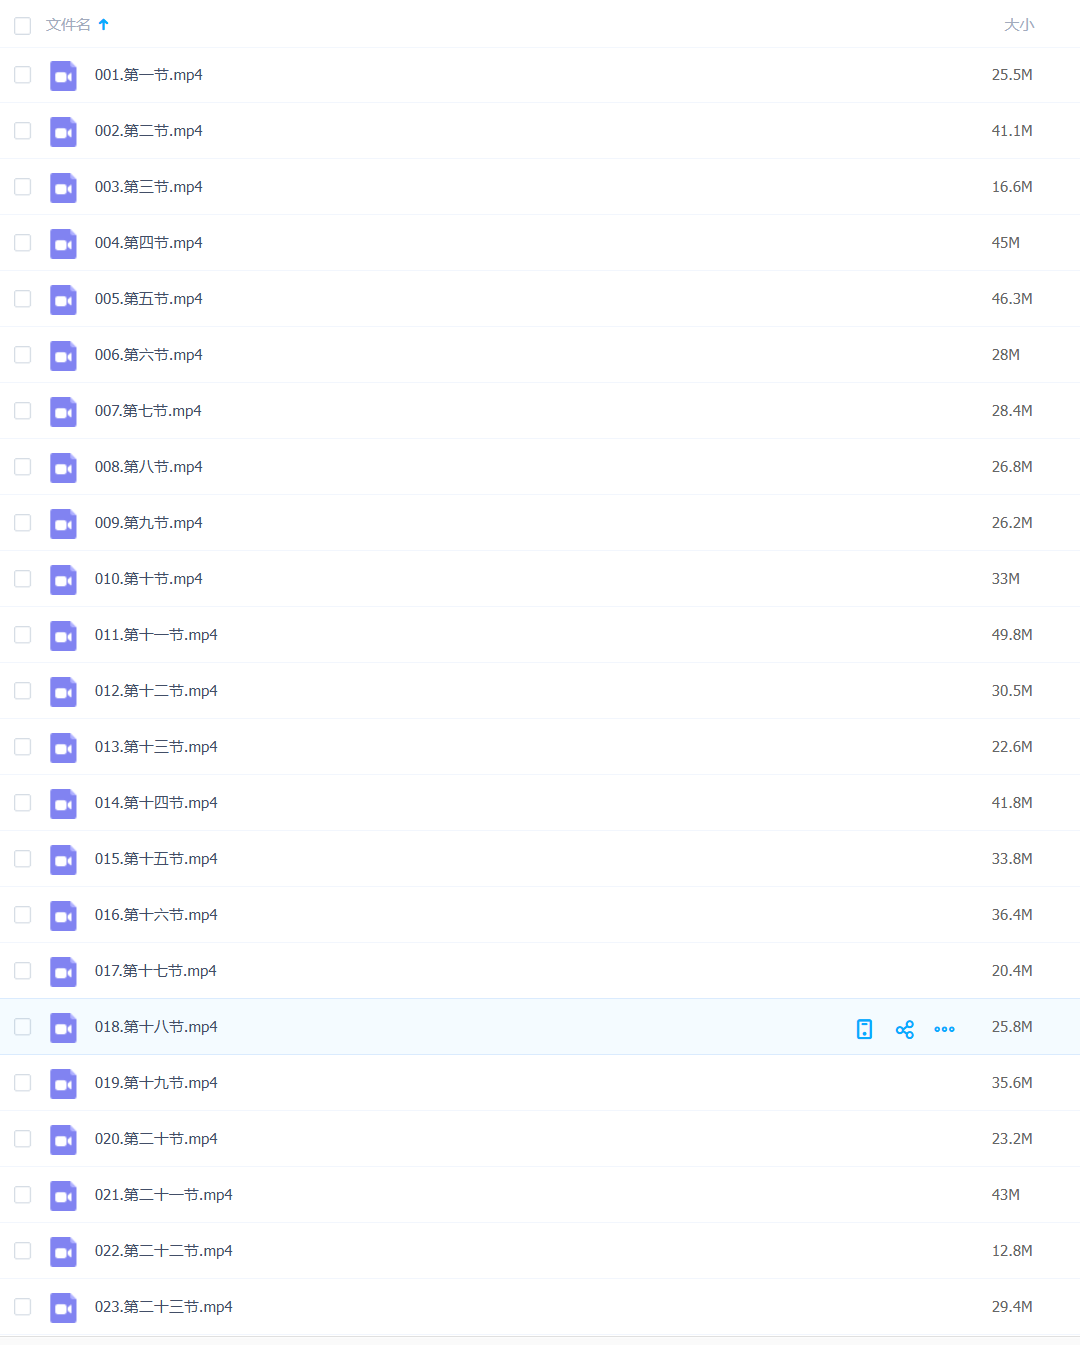Image resolution: width=1080 pixels, height=1345 pixels.
Task: Click the video icon of 021.第二十一节.mp4
Action: click(63, 1196)
